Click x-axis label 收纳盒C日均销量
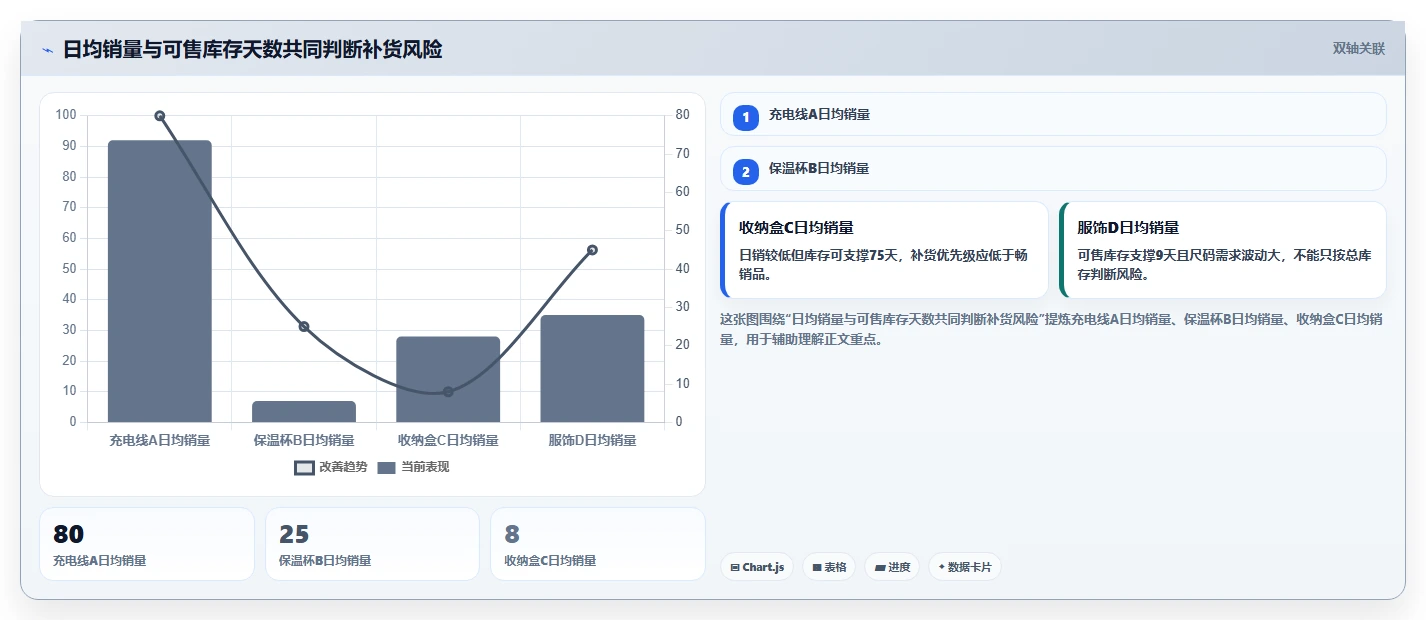 click(x=448, y=440)
